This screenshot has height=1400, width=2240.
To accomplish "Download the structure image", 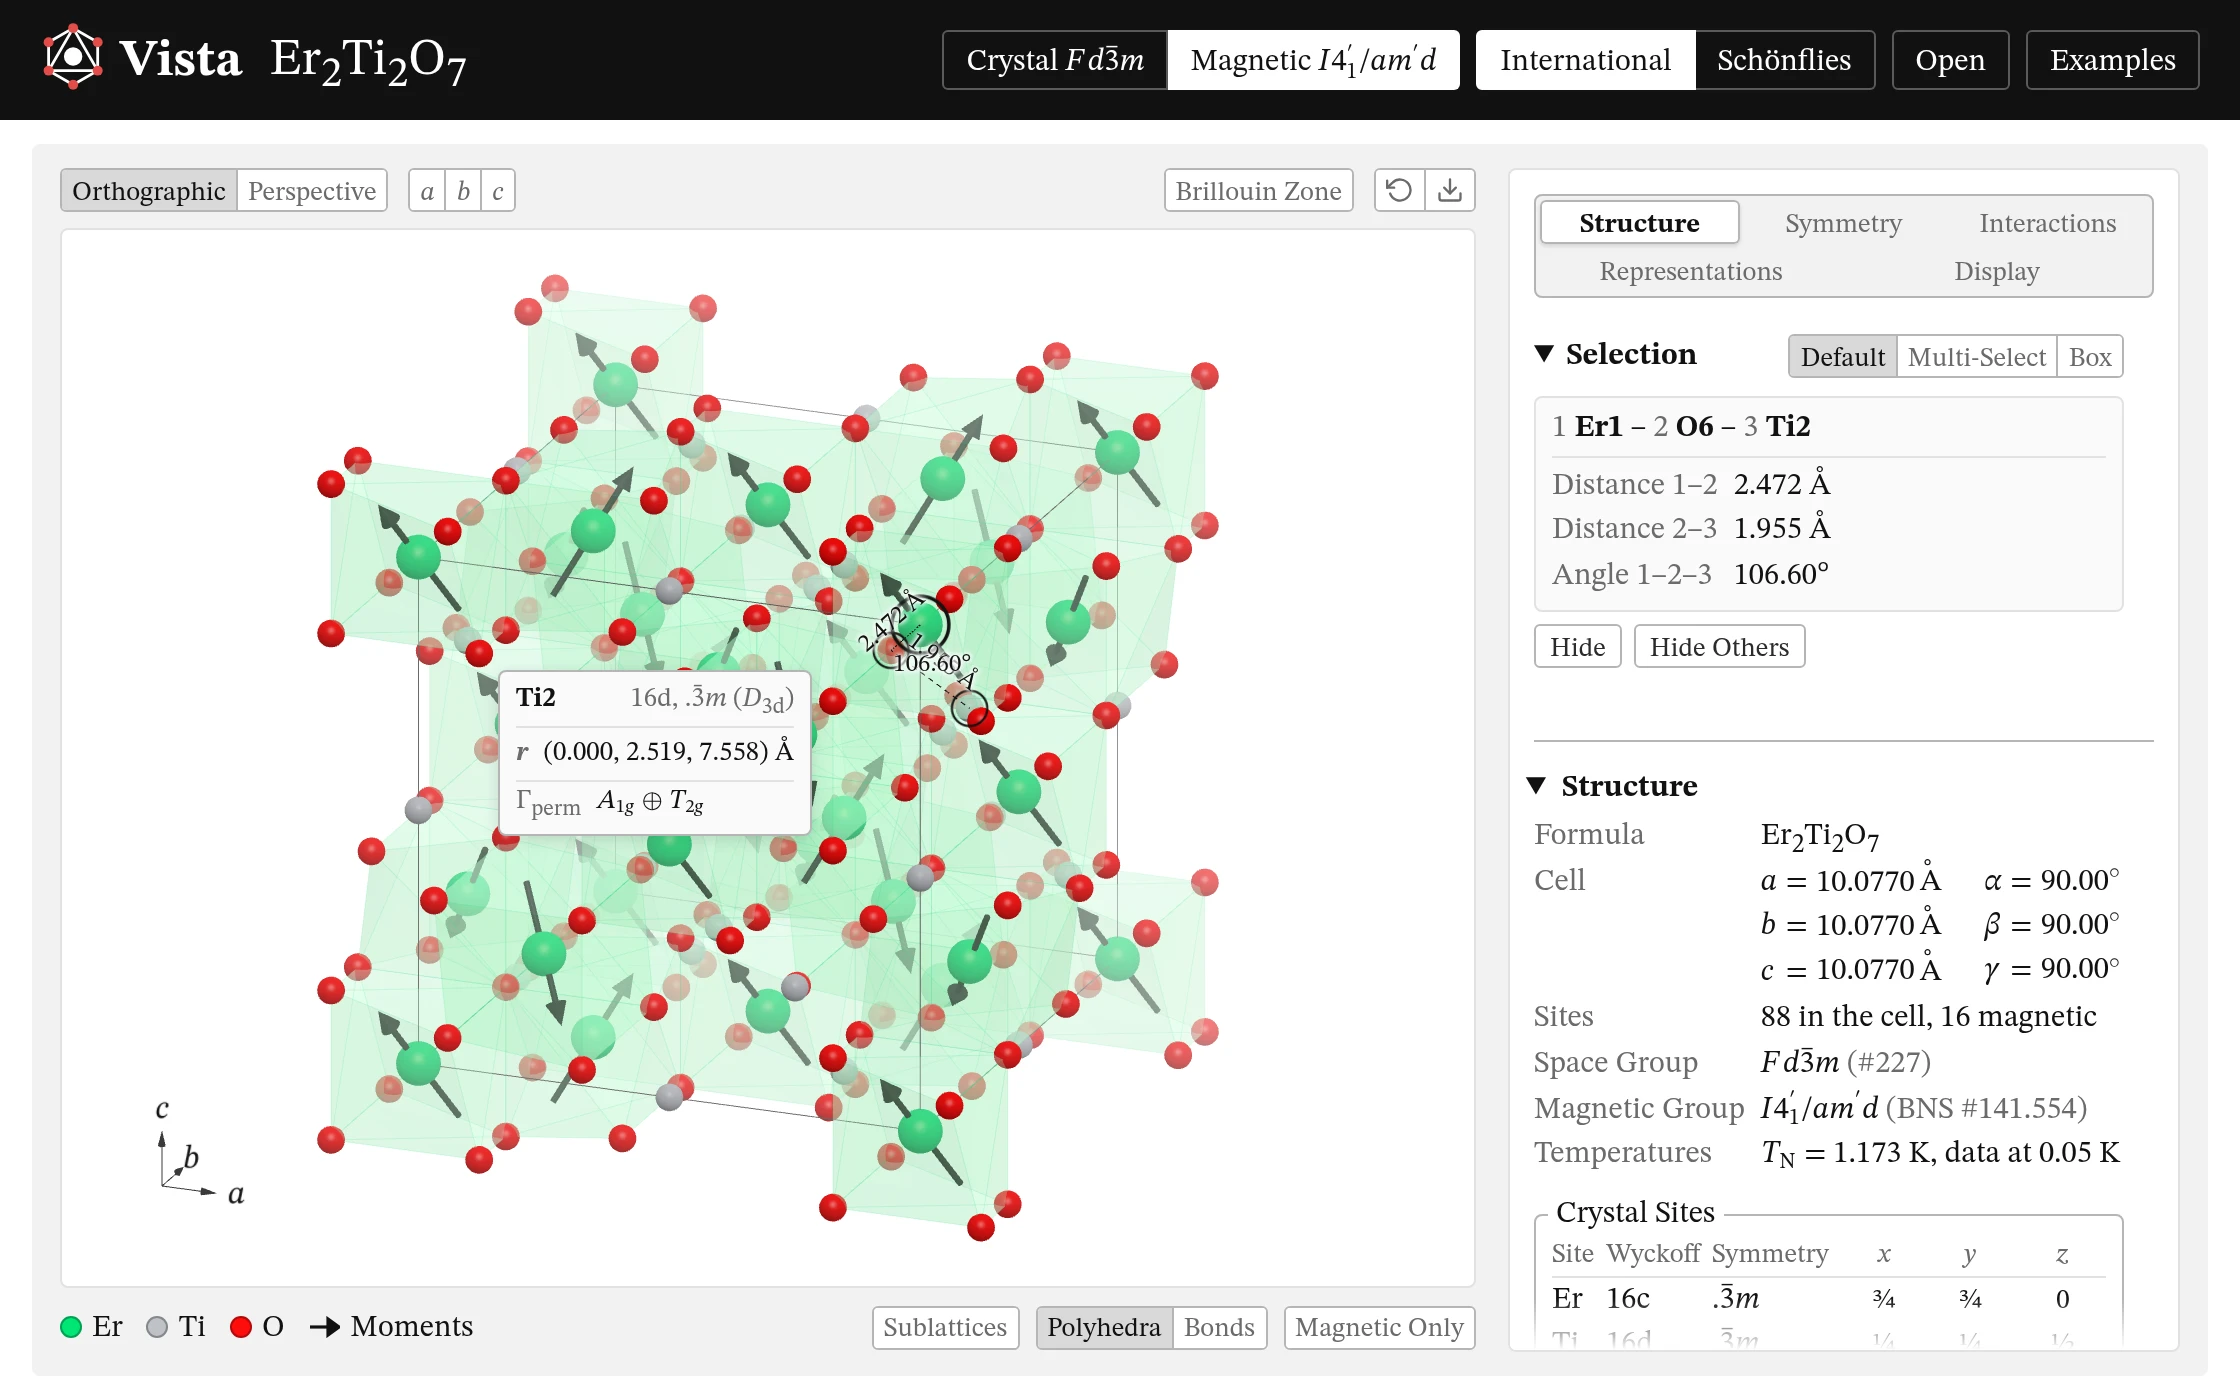I will click(x=1450, y=190).
